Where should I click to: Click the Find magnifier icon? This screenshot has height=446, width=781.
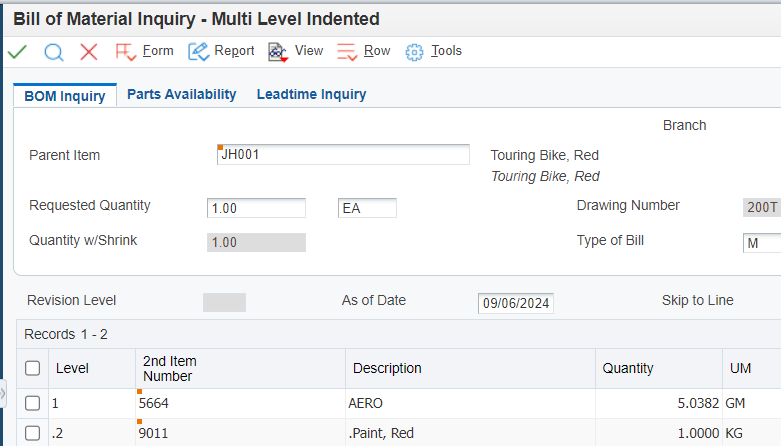(54, 52)
